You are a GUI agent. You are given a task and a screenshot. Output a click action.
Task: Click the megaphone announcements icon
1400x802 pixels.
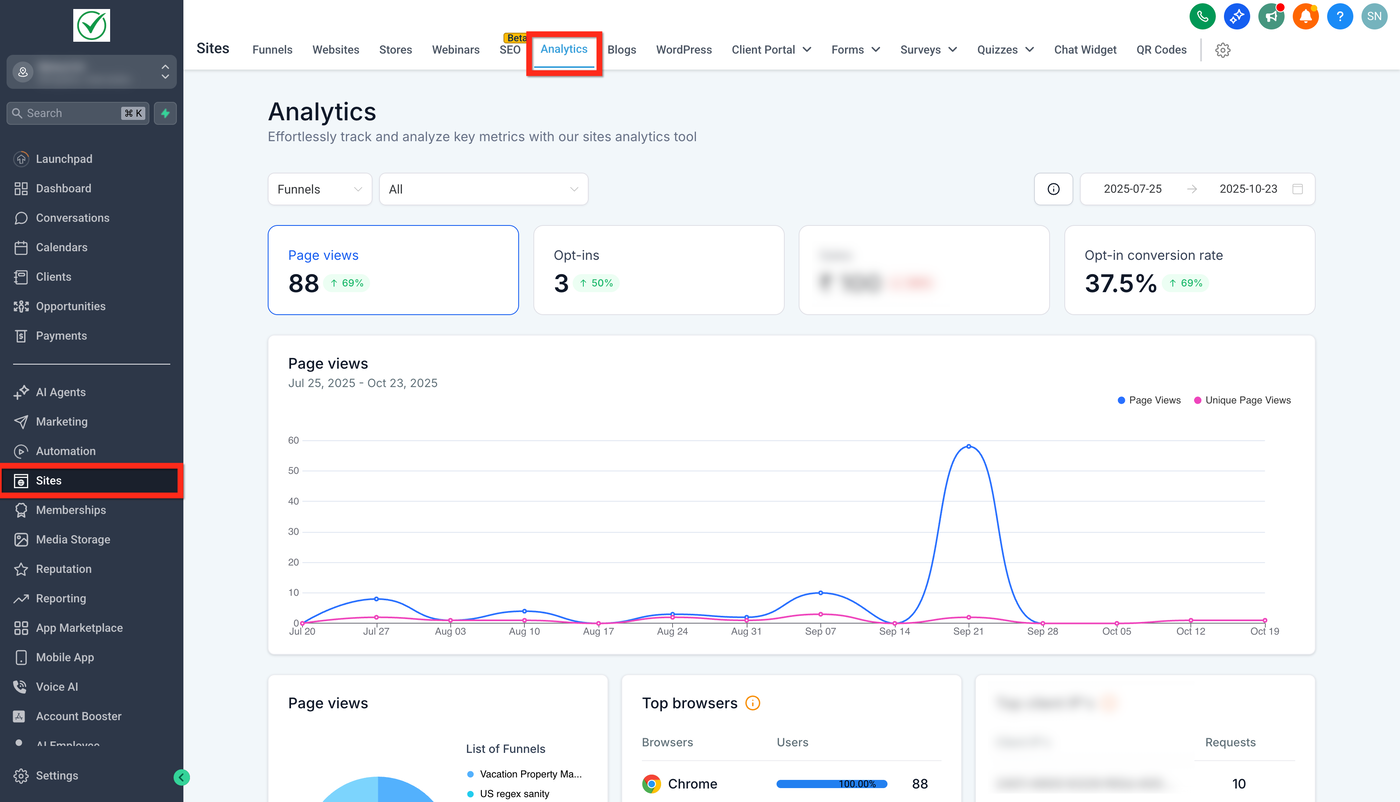(1271, 16)
